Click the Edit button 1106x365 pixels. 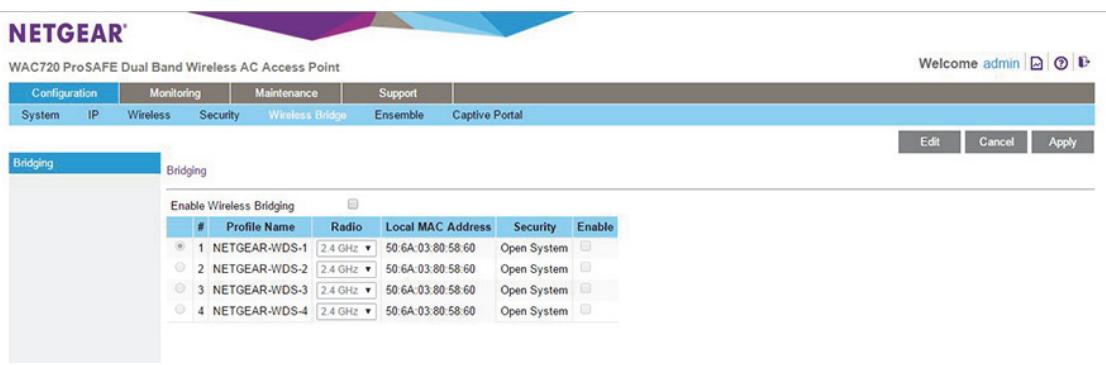[x=929, y=142]
